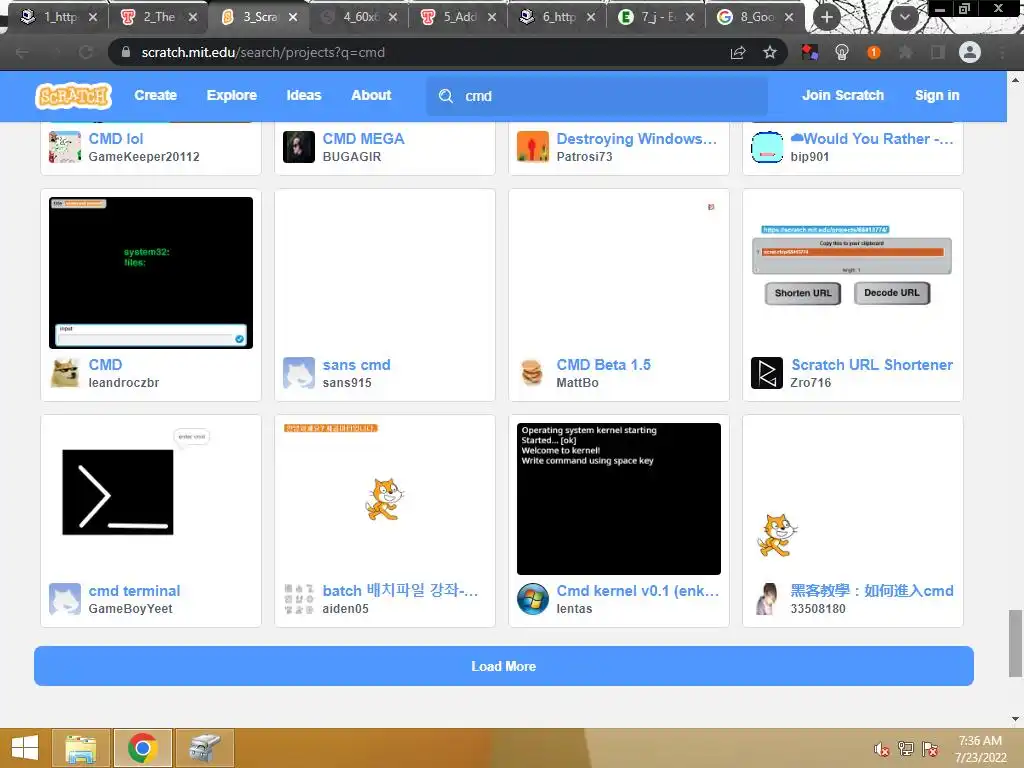This screenshot has height=768, width=1024.
Task: Open the tab search dropdown arrow
Action: point(904,18)
